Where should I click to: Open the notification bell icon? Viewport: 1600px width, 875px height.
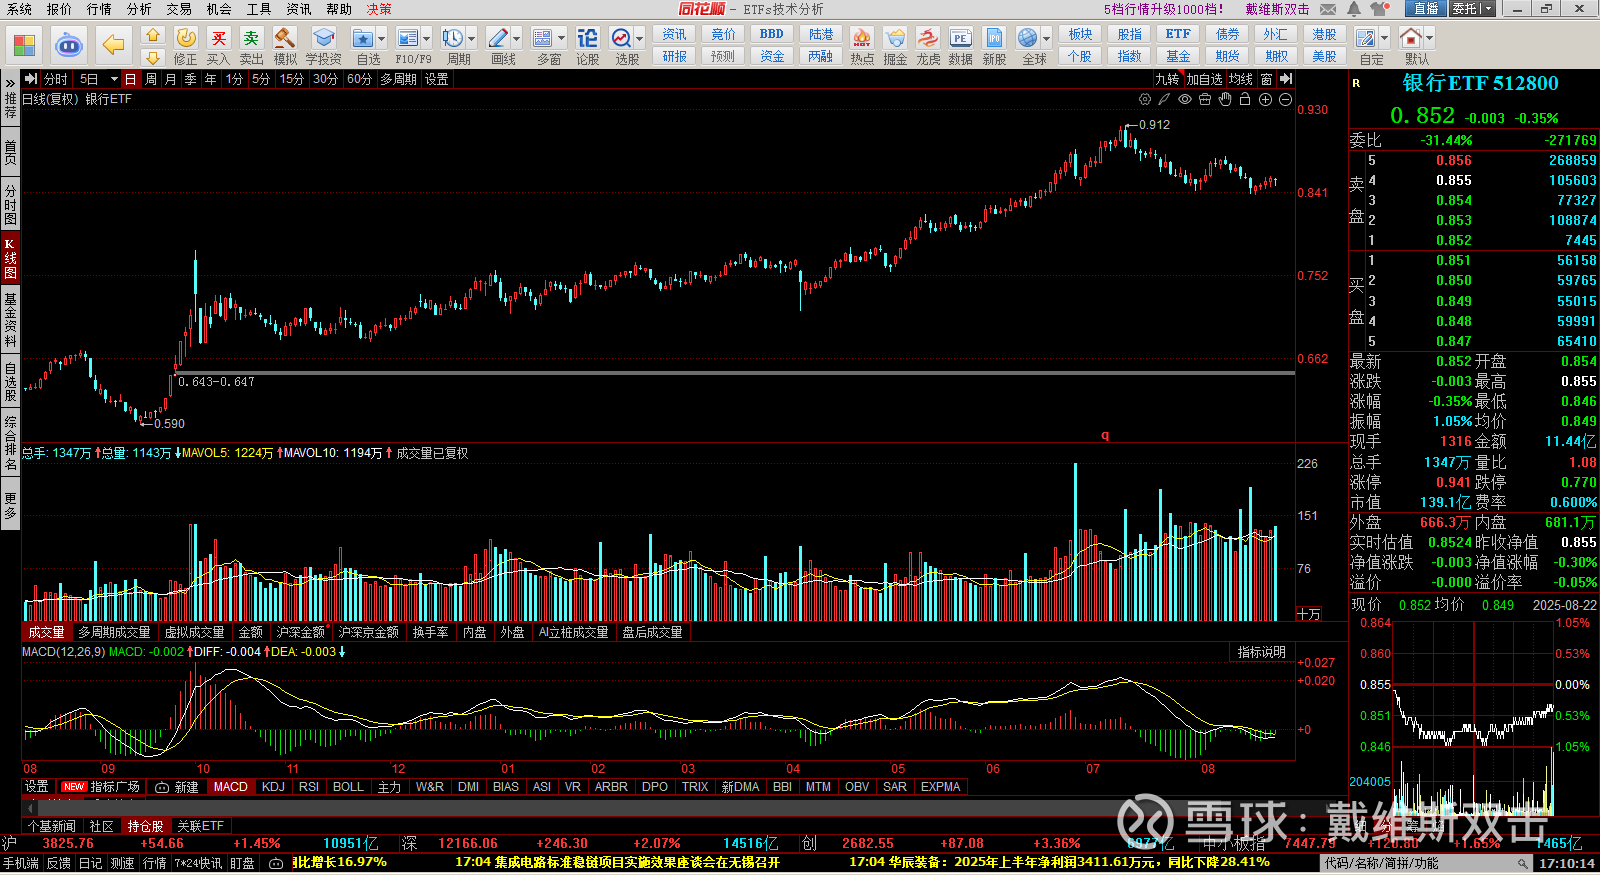click(x=1354, y=9)
